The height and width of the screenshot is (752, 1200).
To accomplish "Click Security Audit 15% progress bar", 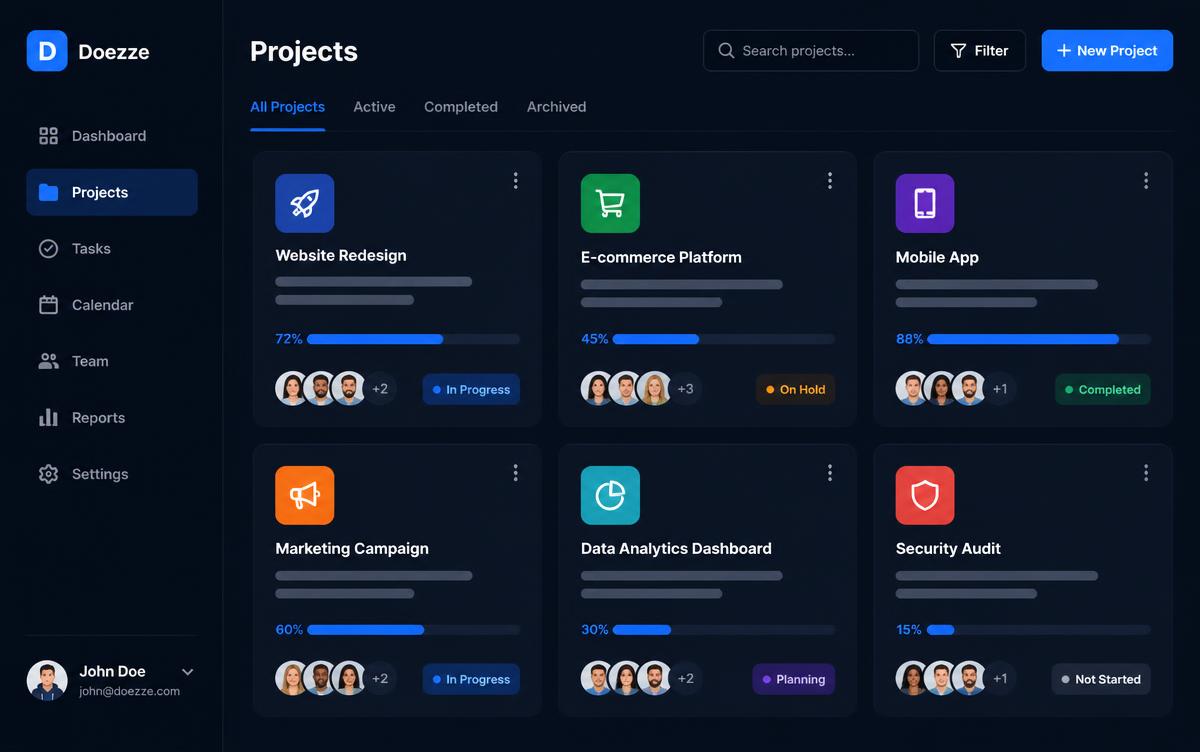I will [x=1039, y=630].
